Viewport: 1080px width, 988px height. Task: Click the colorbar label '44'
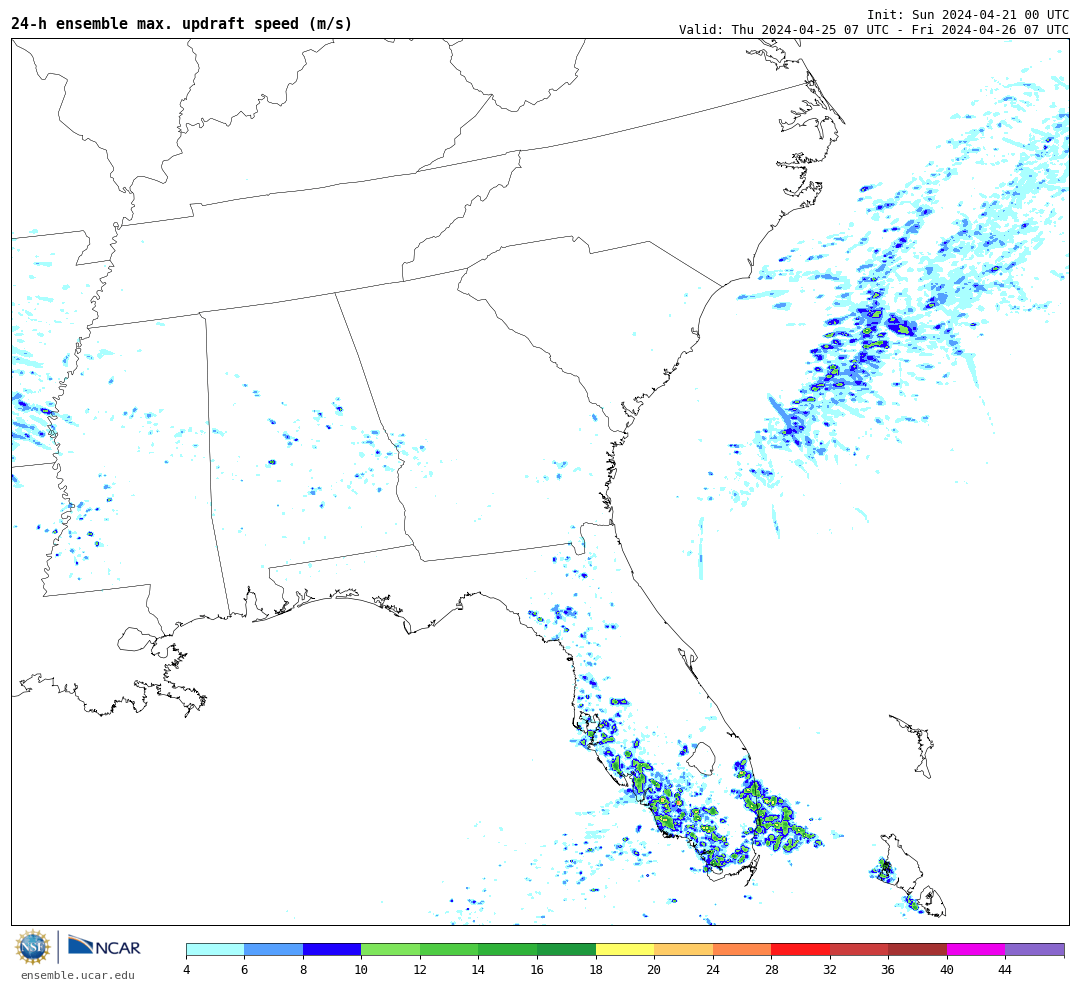click(x=1005, y=970)
